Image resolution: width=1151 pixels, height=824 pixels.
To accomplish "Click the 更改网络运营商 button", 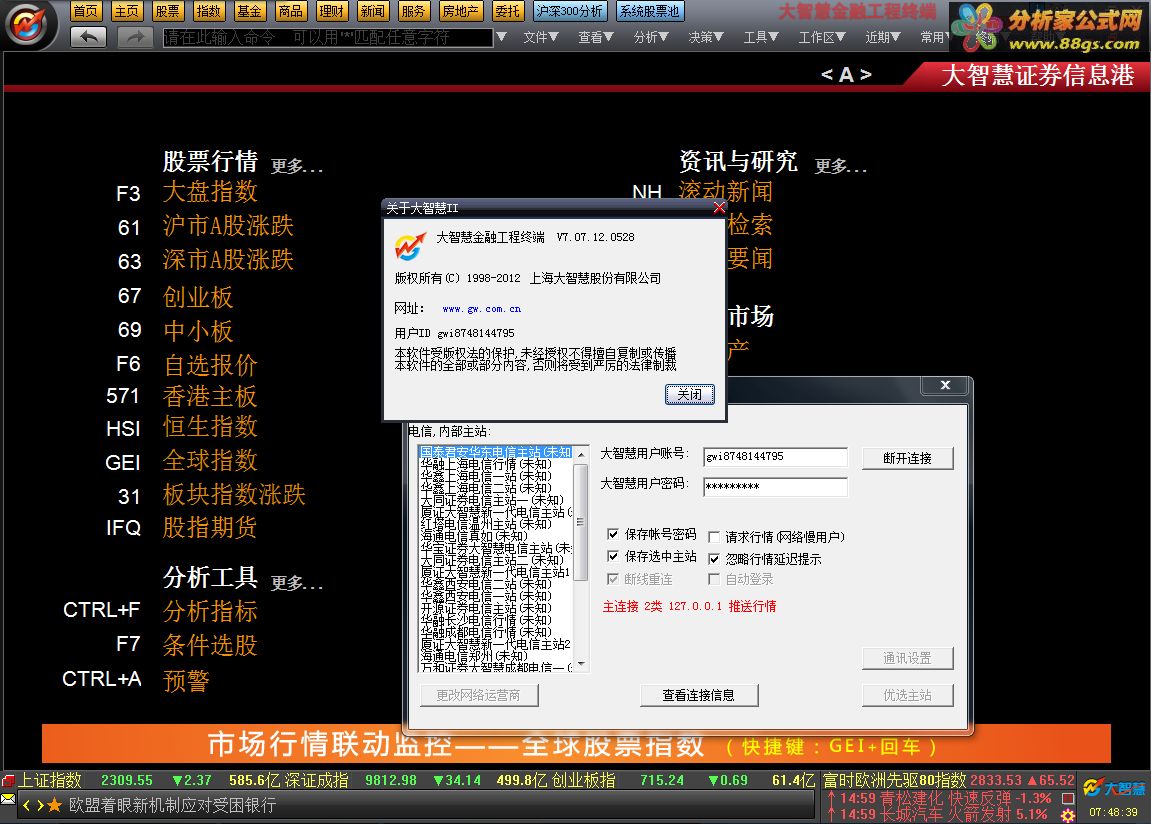I will [479, 695].
